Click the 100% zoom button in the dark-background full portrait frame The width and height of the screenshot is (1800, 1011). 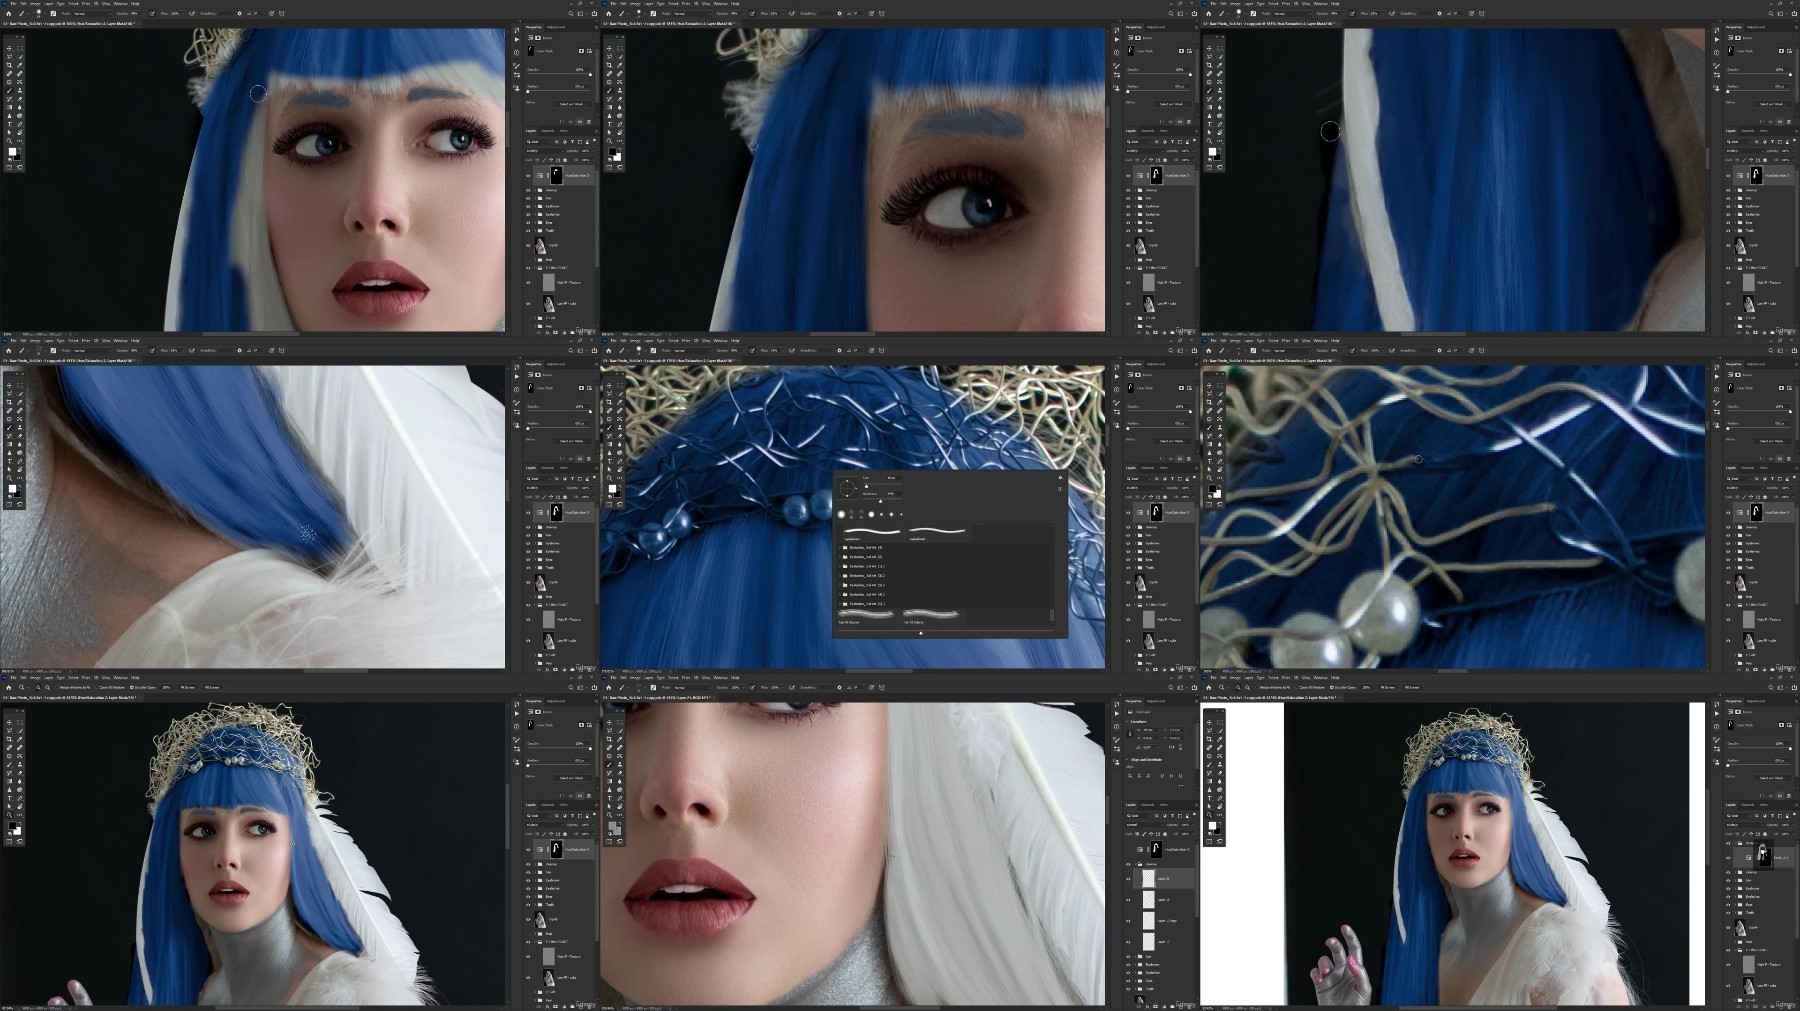[x=166, y=688]
